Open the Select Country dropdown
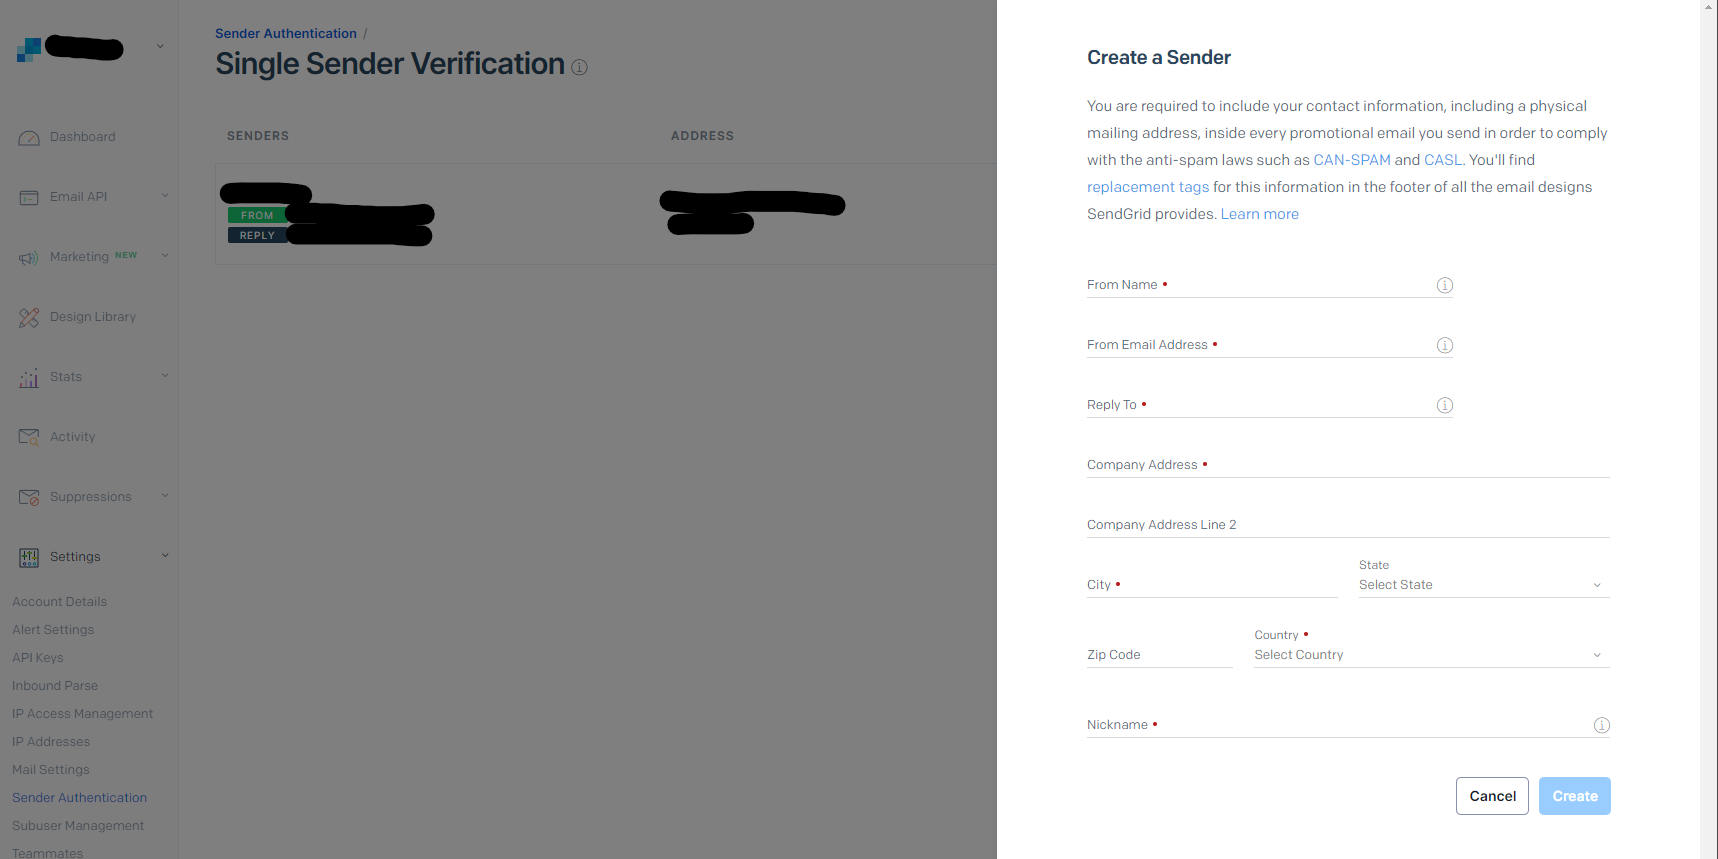The width and height of the screenshot is (1718, 859). (1430, 654)
